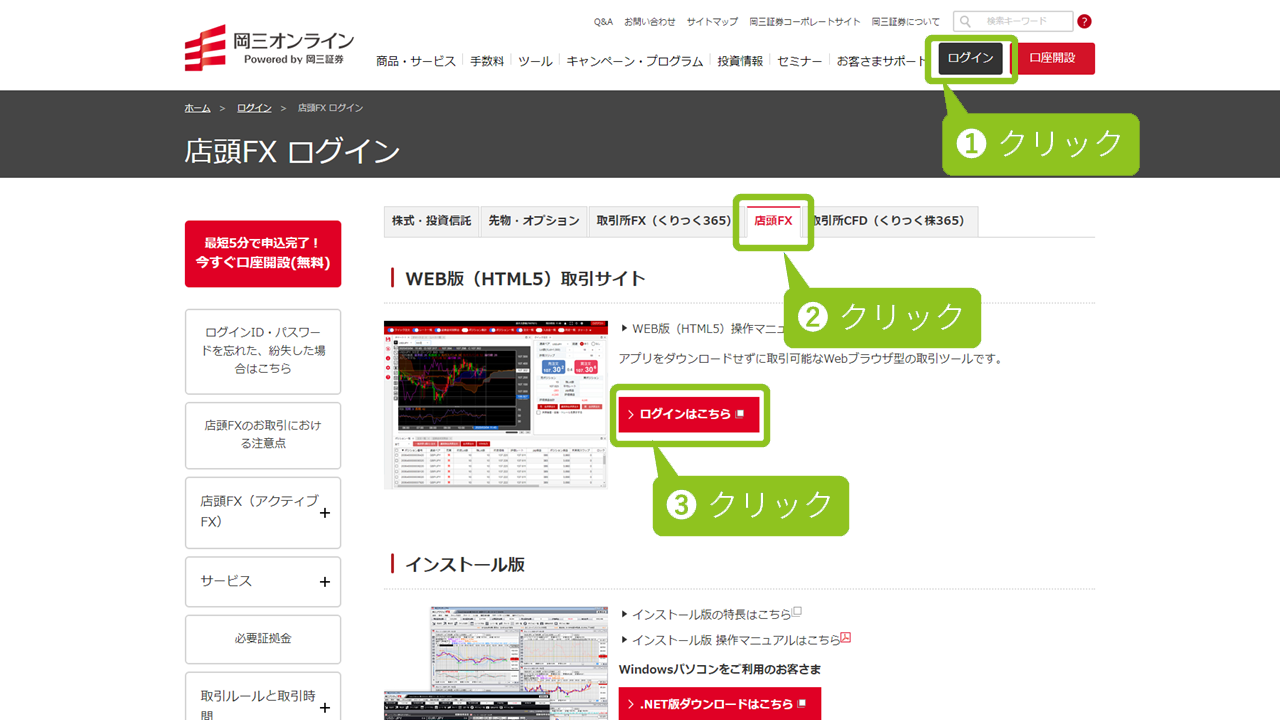
Task: Open 必要証拠金 sidebar item
Action: 263,639
